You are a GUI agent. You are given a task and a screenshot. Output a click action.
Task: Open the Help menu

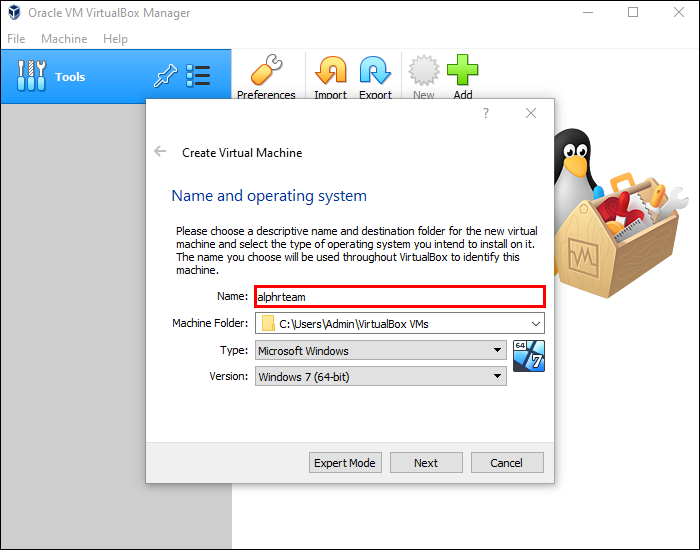(115, 39)
